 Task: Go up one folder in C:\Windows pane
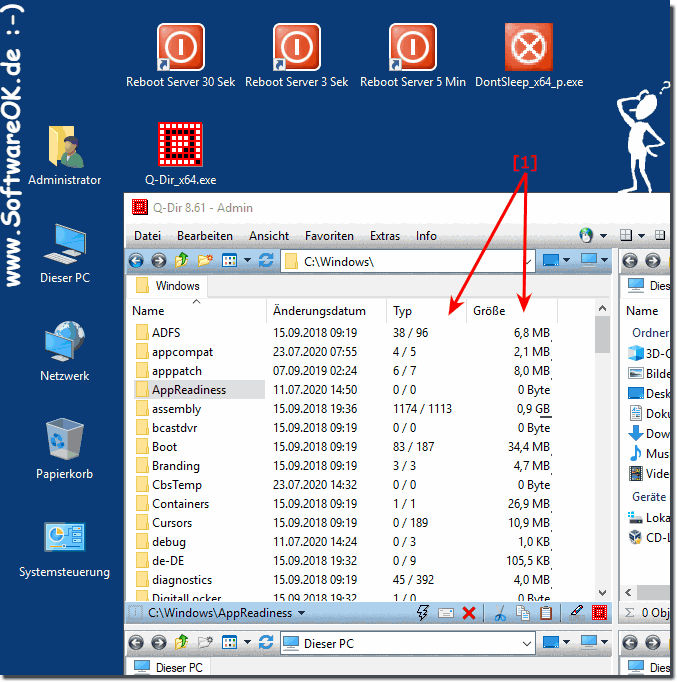pyautogui.click(x=181, y=260)
